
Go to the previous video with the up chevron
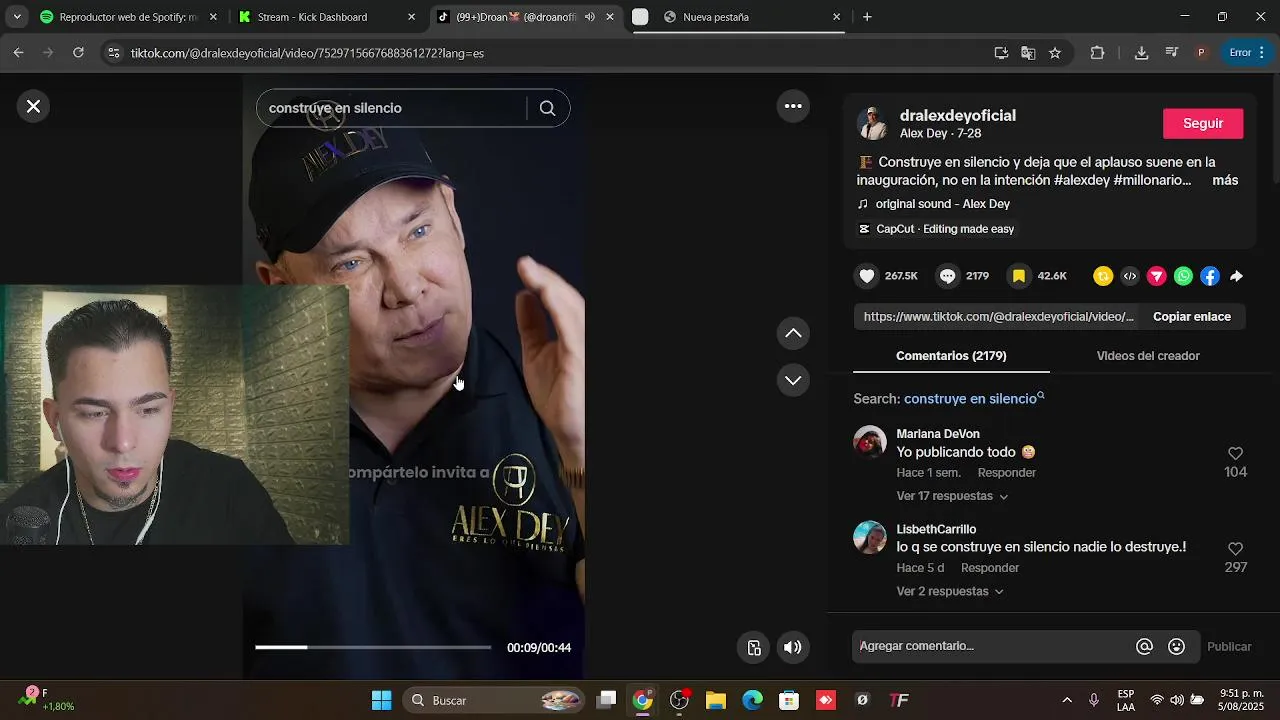point(793,333)
